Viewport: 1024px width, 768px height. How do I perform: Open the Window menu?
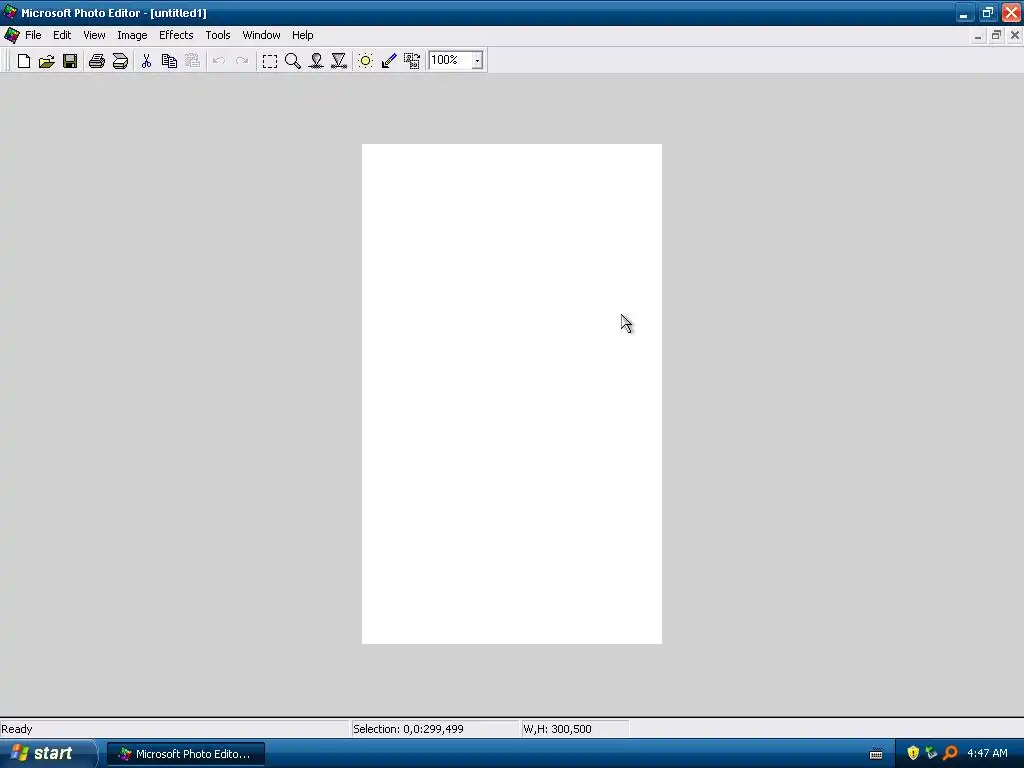(261, 35)
